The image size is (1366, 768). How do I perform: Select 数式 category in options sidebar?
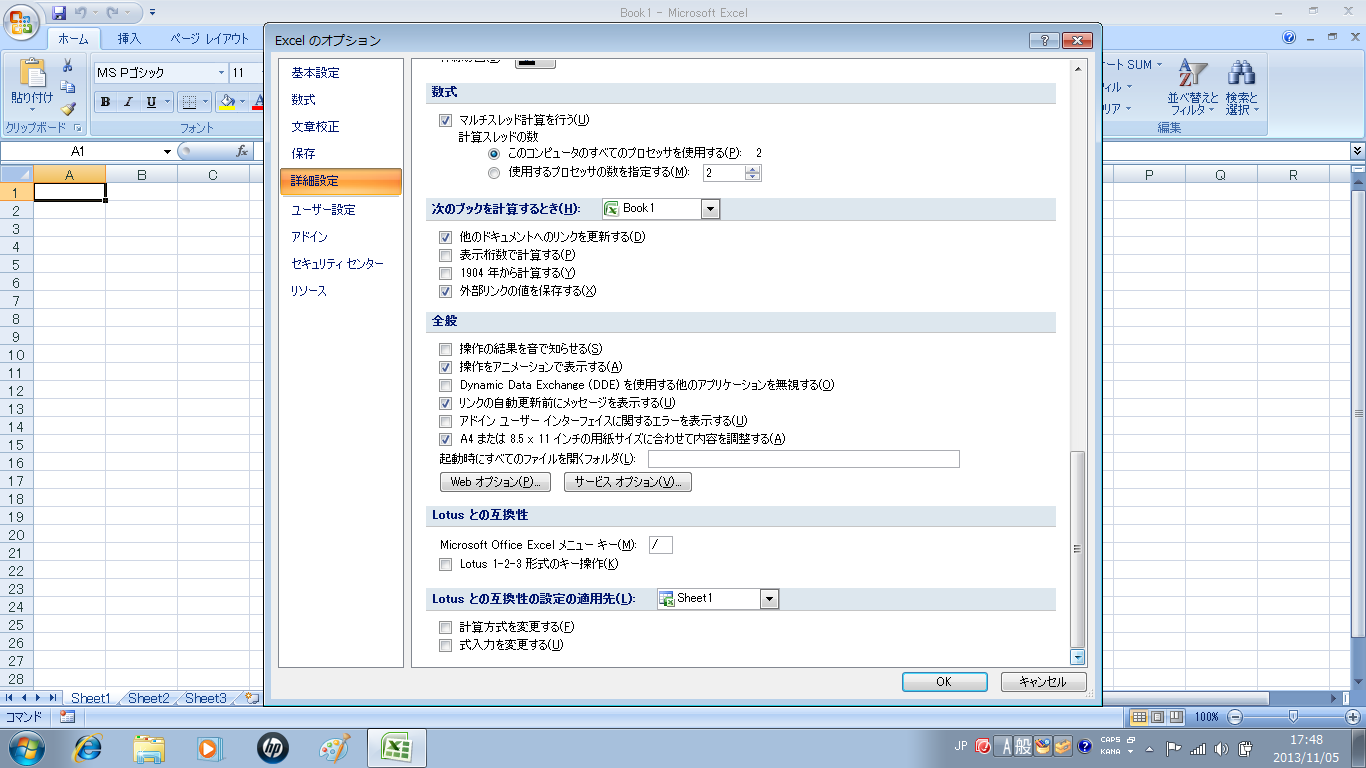tap(303, 100)
